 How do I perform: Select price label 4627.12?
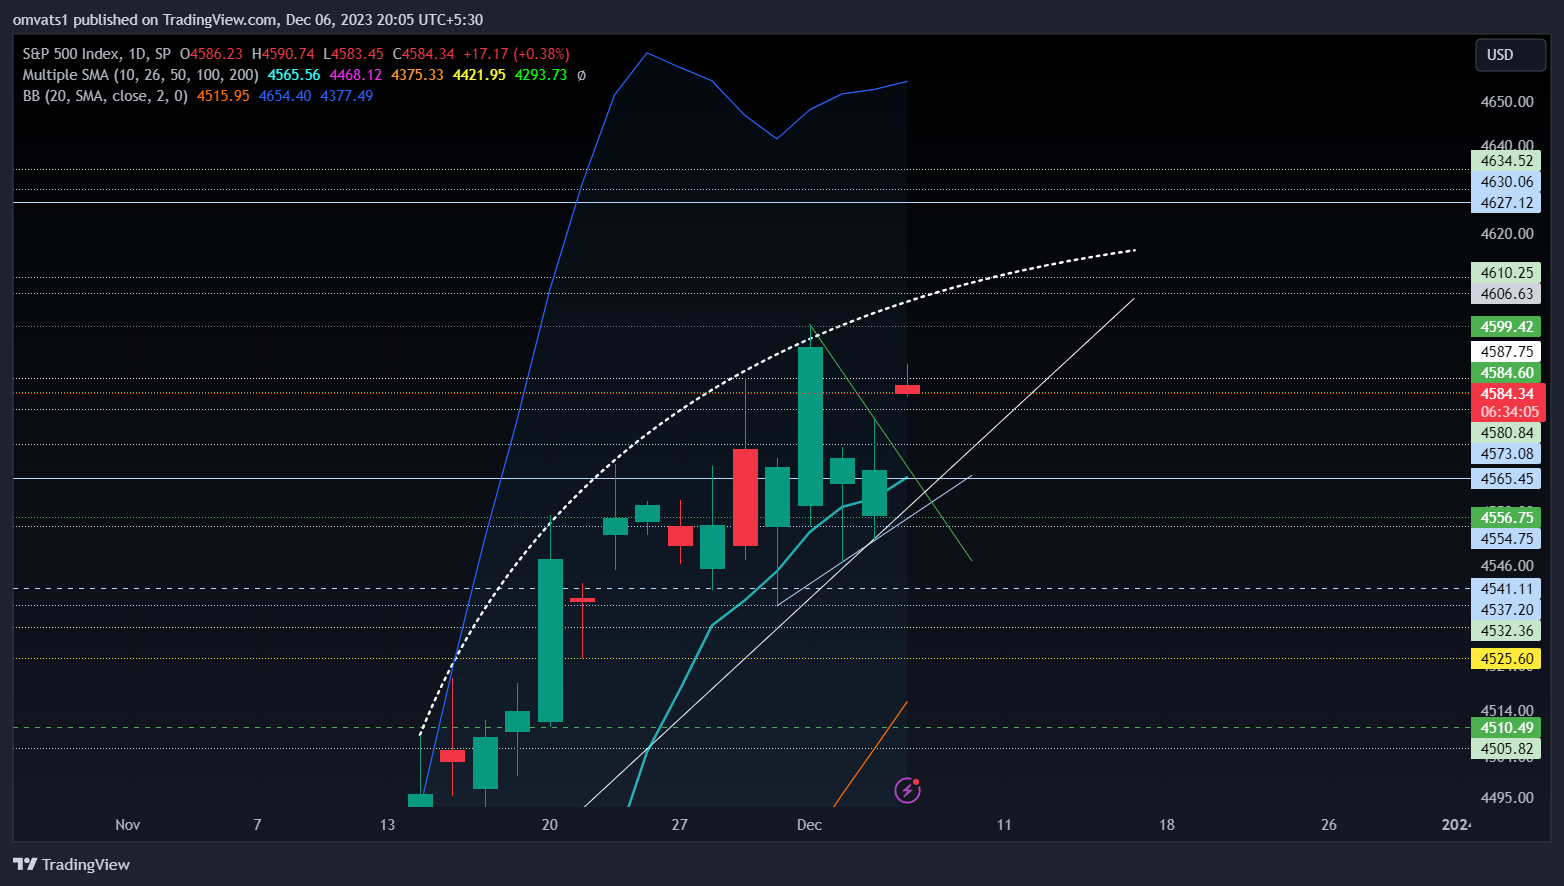pyautogui.click(x=1506, y=203)
